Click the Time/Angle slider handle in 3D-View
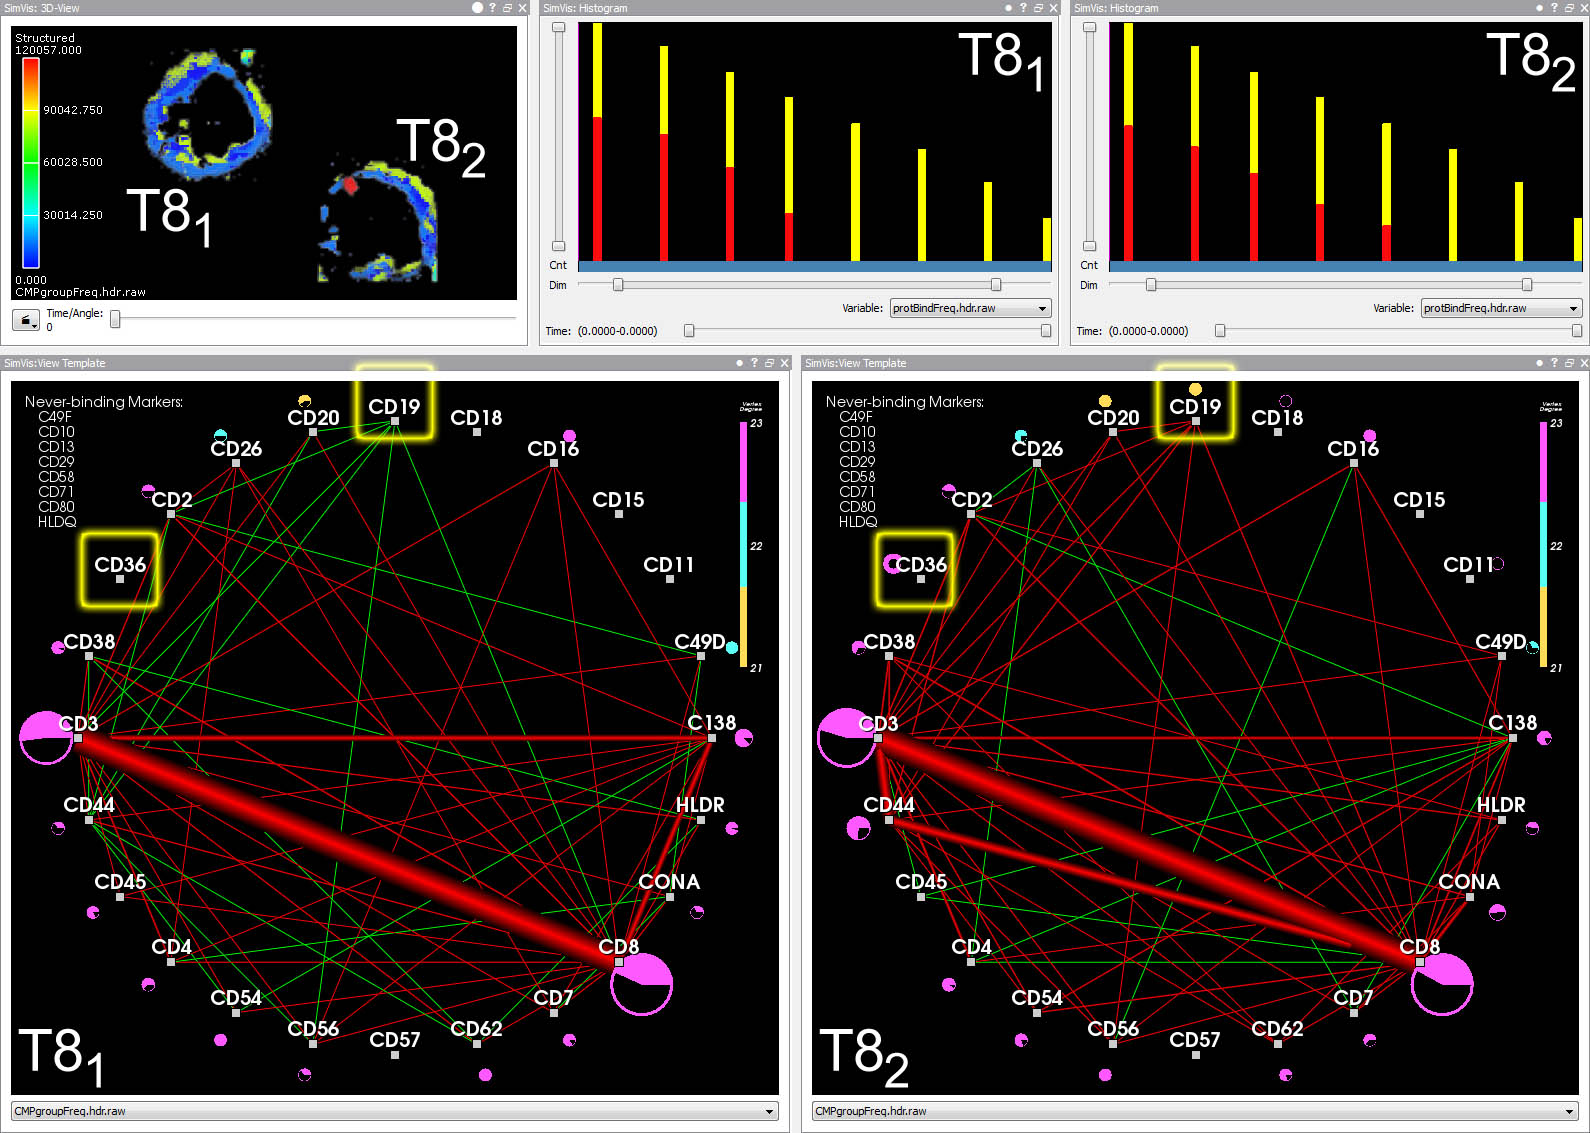The height and width of the screenshot is (1133, 1590). click(x=115, y=319)
